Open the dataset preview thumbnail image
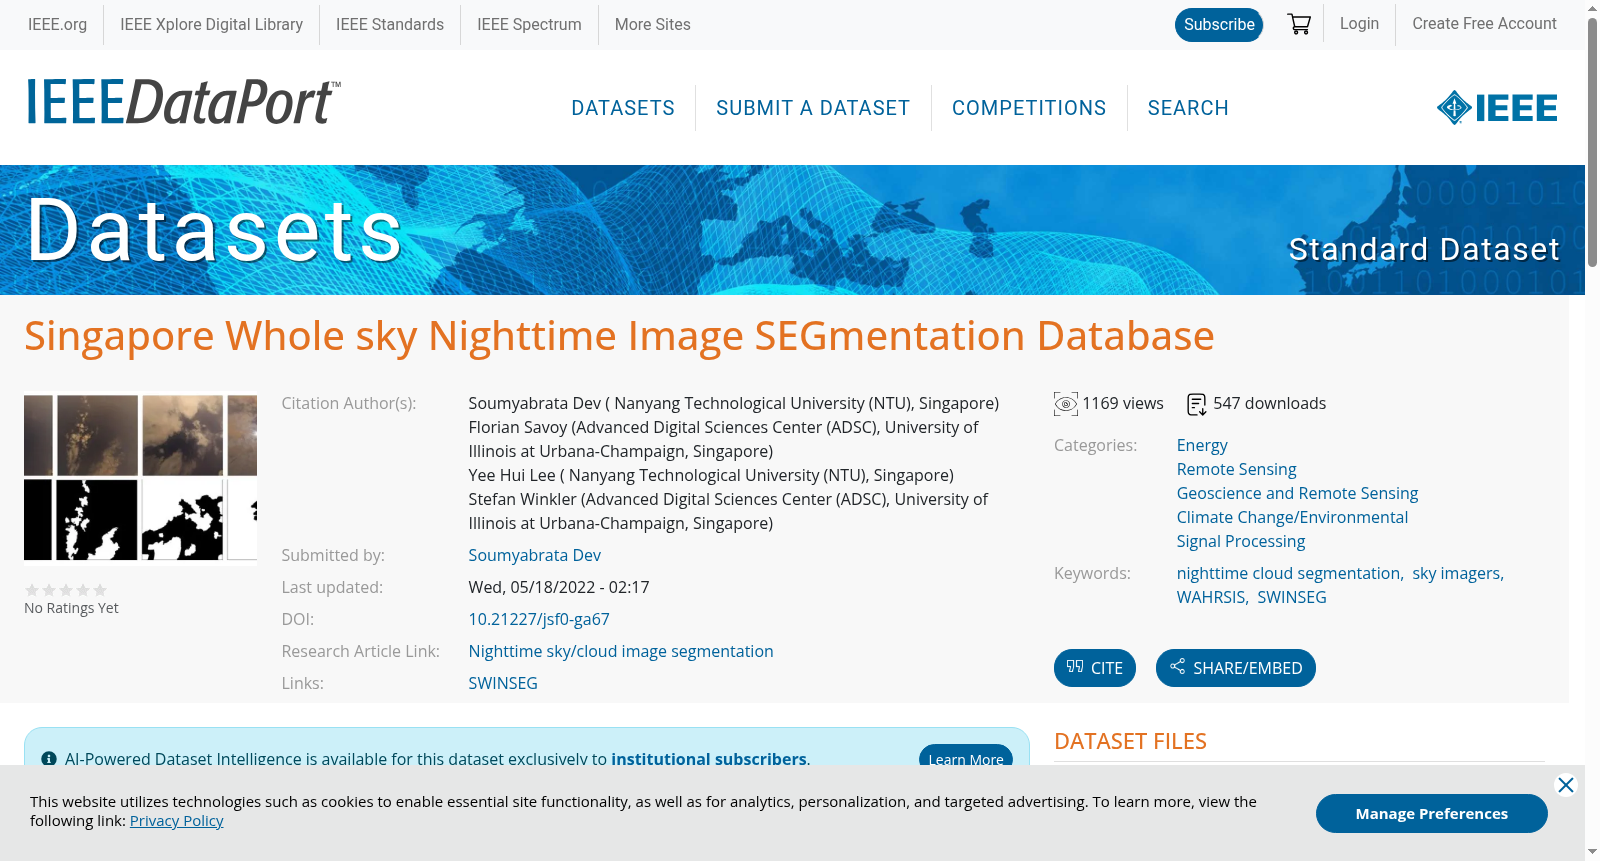This screenshot has width=1600, height=861. tap(140, 477)
